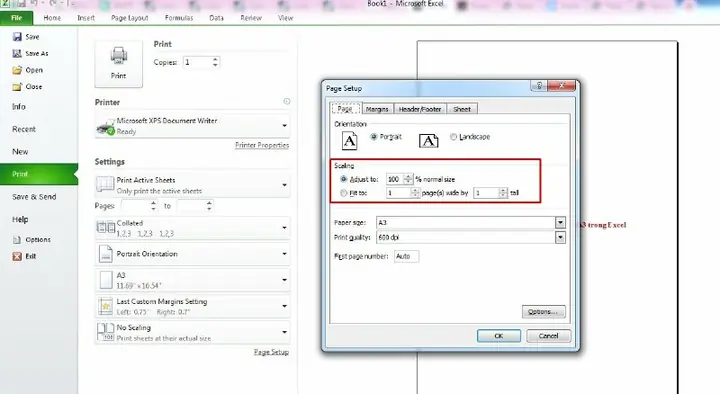Click the printer info icon beside Printer heading
720x394 pixels.
pyautogui.click(x=287, y=101)
